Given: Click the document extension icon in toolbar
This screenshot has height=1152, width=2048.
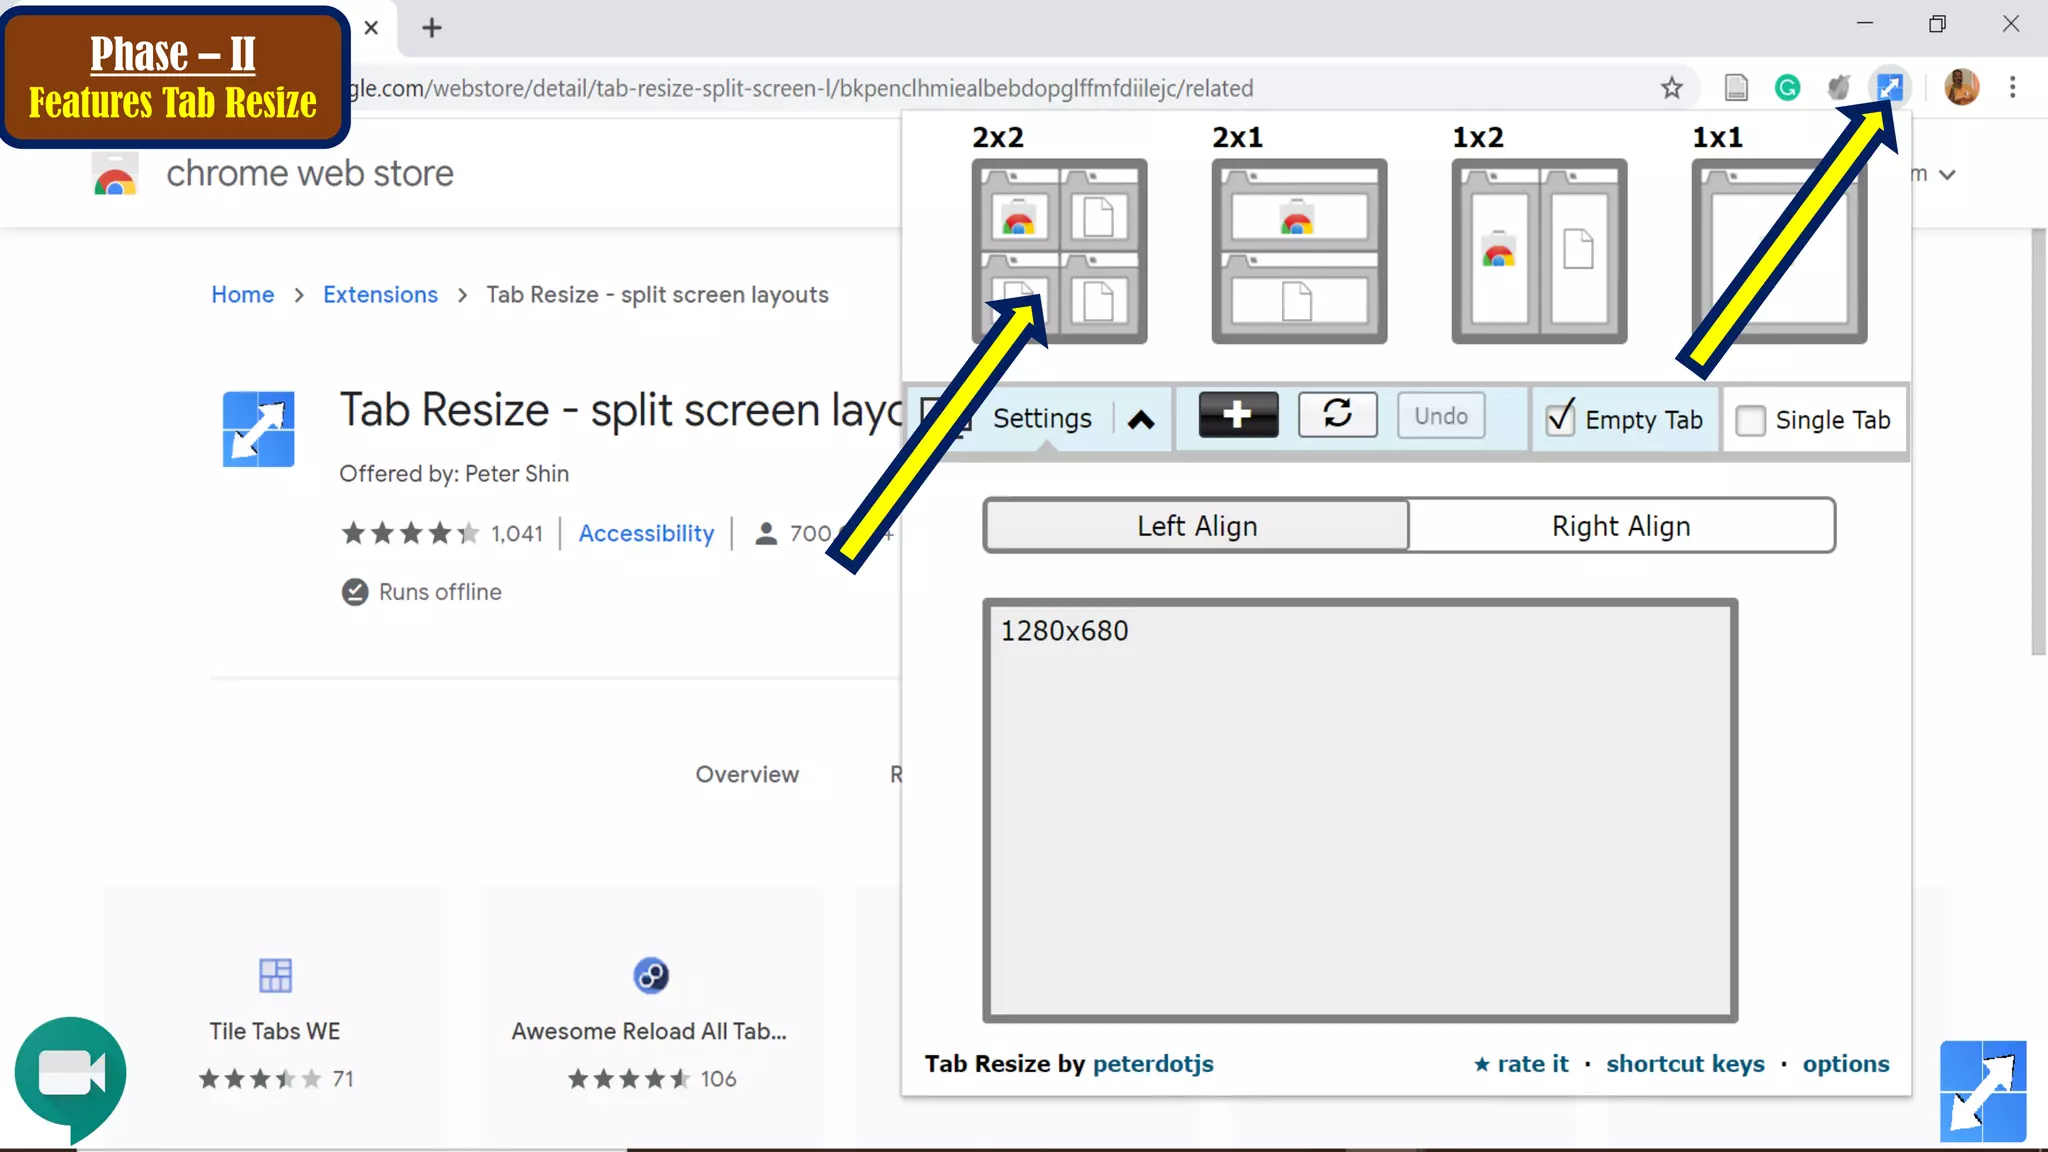Looking at the screenshot, I should 1736,88.
